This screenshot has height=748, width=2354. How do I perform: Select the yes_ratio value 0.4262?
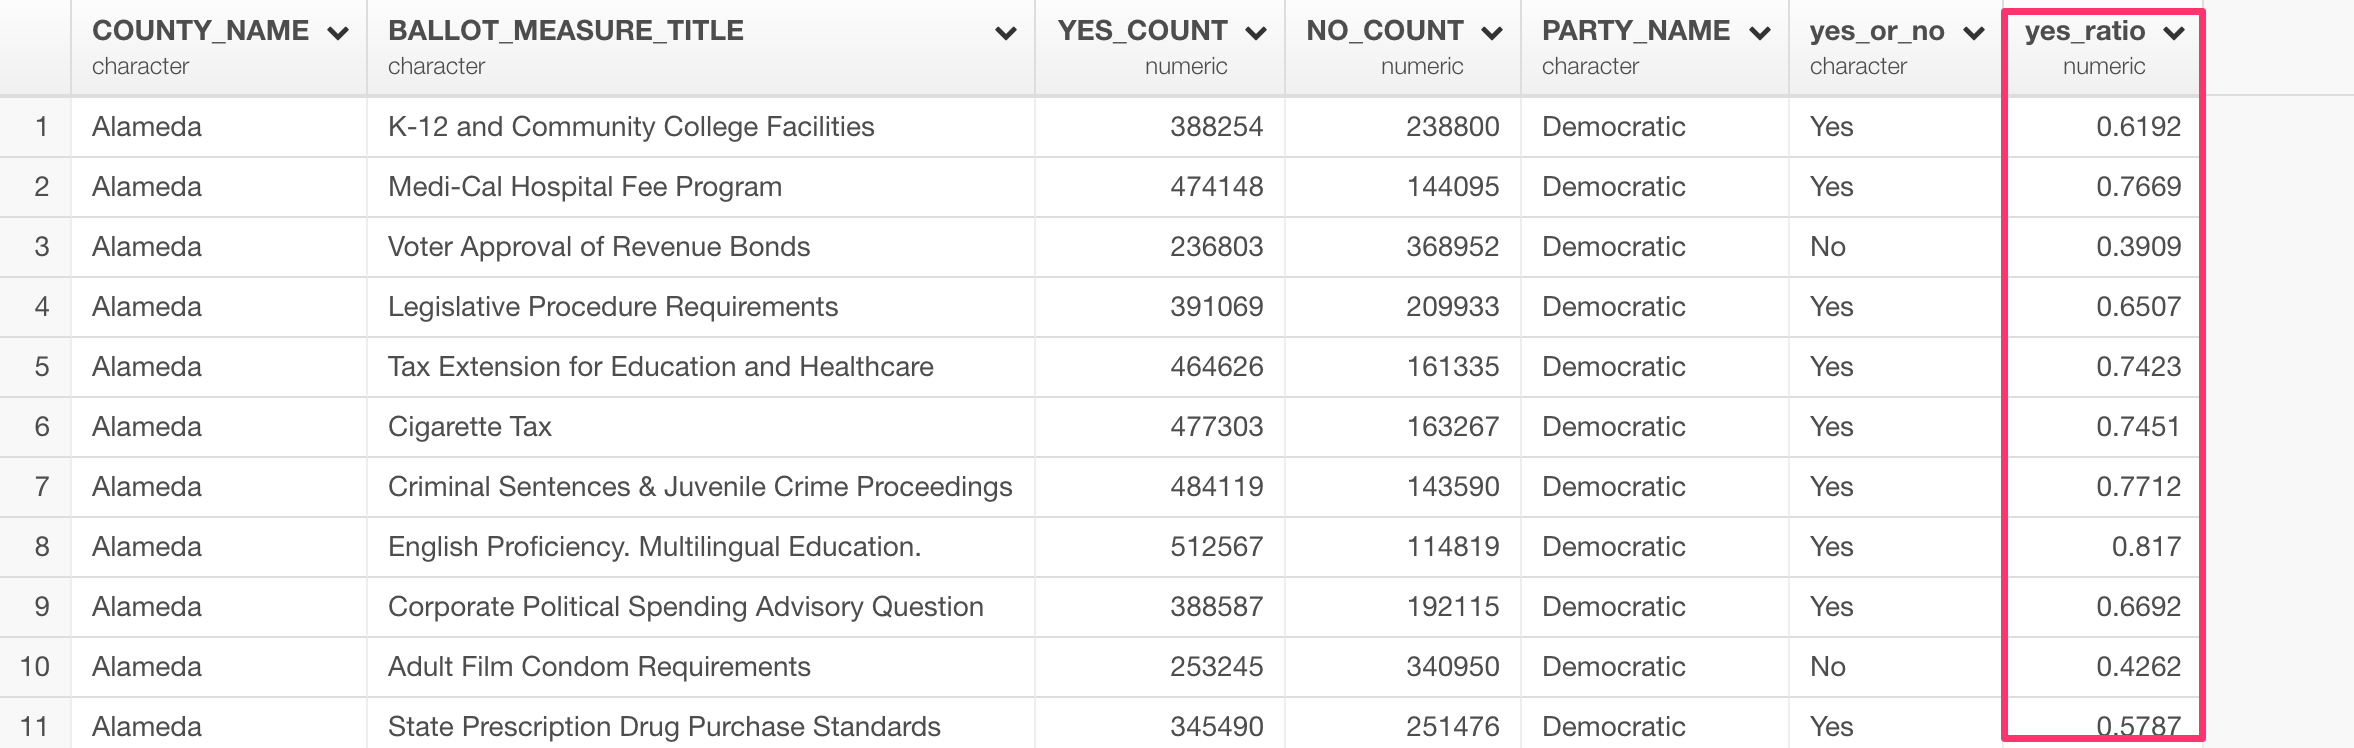point(2138,667)
